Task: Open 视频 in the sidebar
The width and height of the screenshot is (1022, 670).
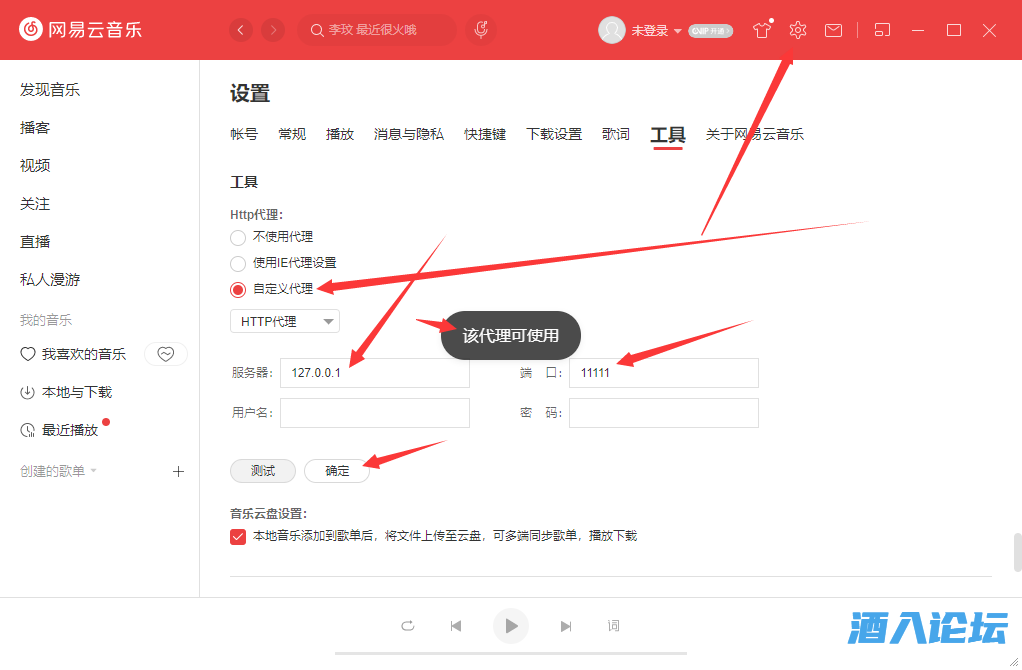Action: (35, 166)
